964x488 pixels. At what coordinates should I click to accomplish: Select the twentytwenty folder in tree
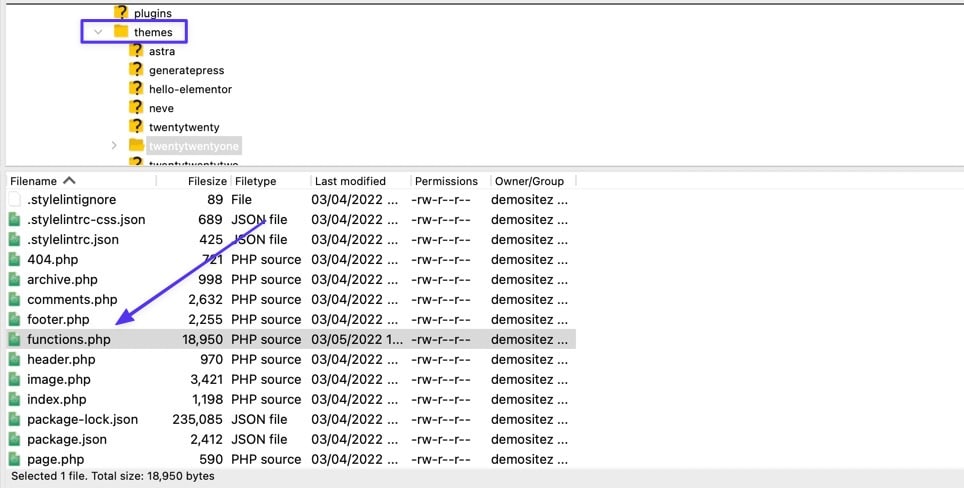pyautogui.click(x=183, y=127)
